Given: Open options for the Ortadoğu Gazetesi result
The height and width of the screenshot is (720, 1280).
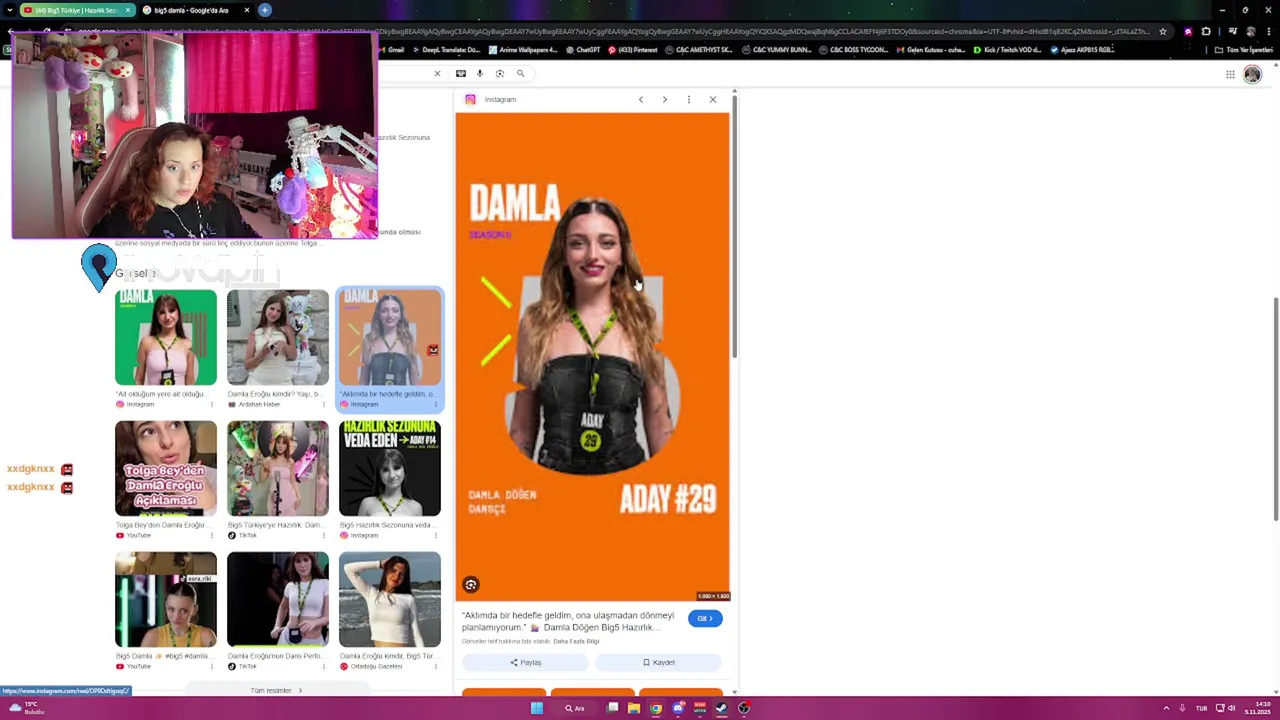Looking at the screenshot, I should pyautogui.click(x=435, y=666).
